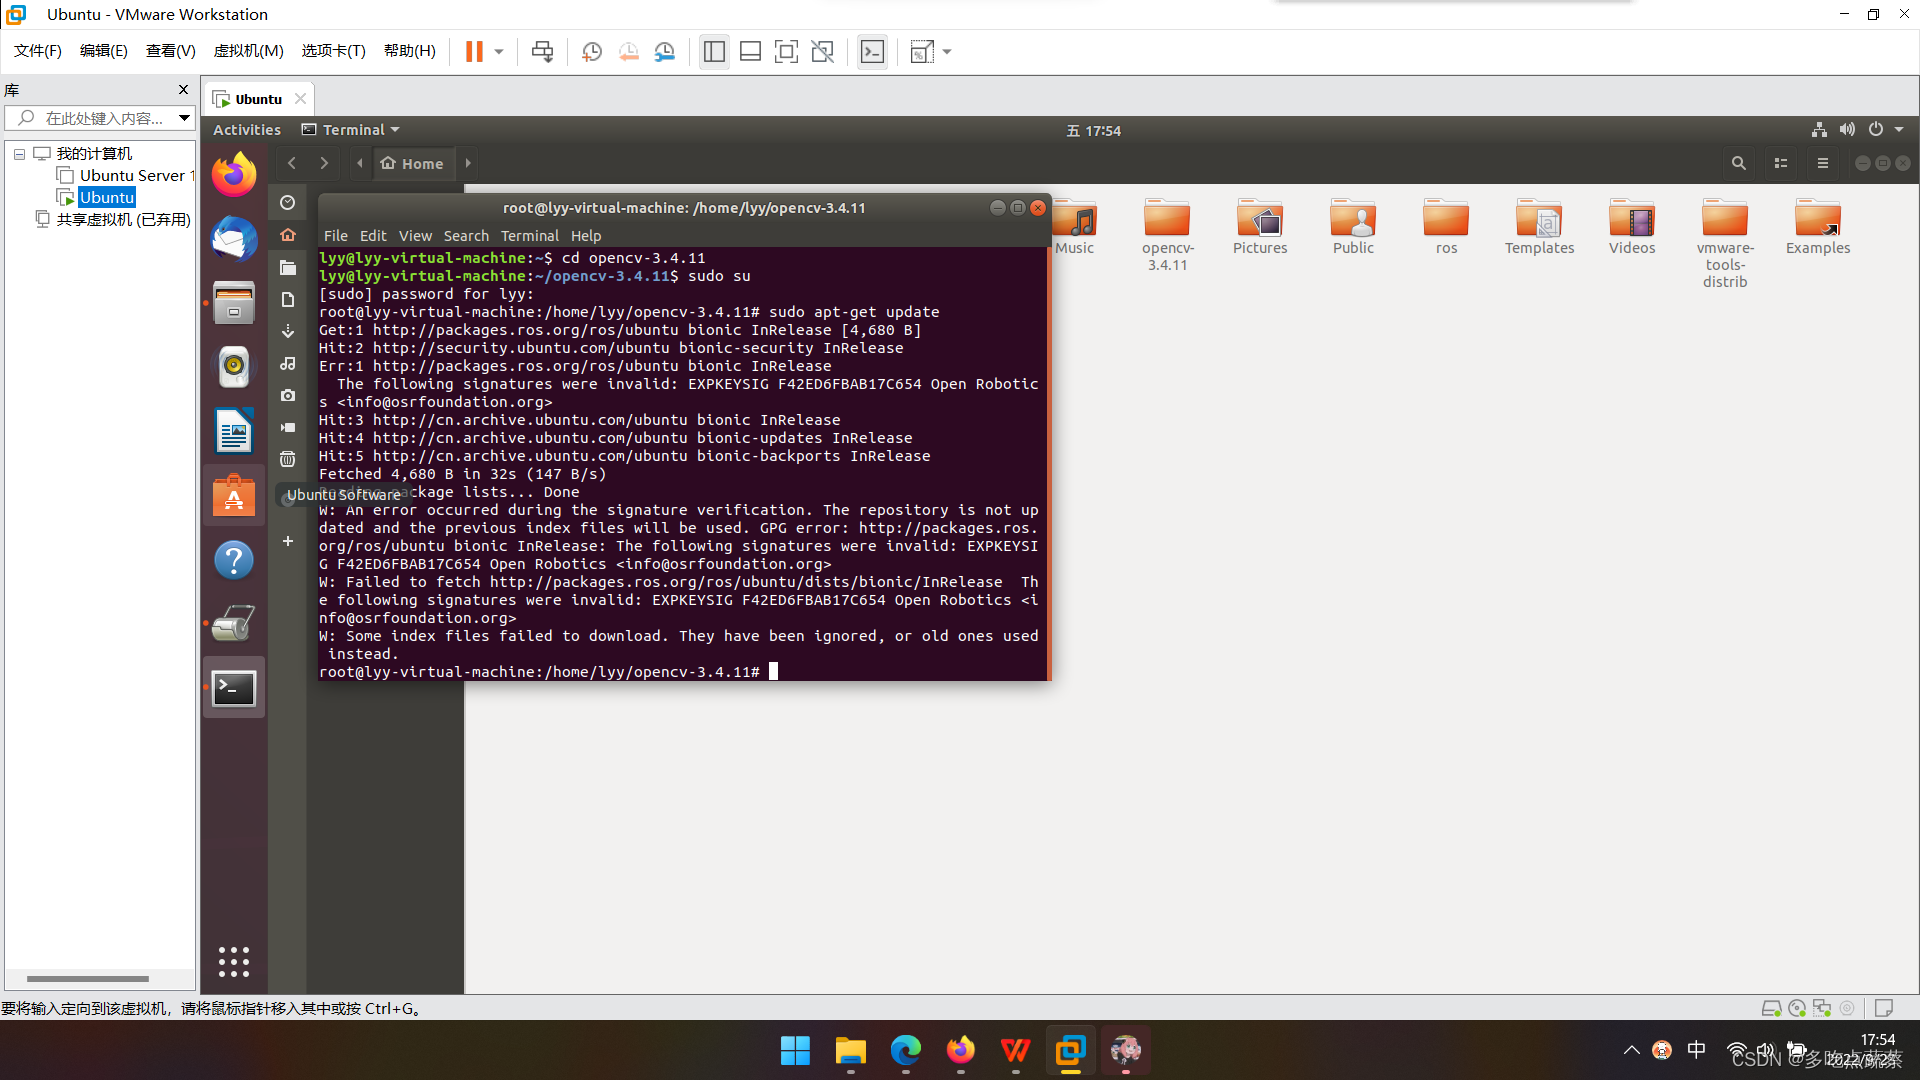The height and width of the screenshot is (1080, 1920).
Task: Click the Ubuntu network icon
Action: click(1819, 130)
